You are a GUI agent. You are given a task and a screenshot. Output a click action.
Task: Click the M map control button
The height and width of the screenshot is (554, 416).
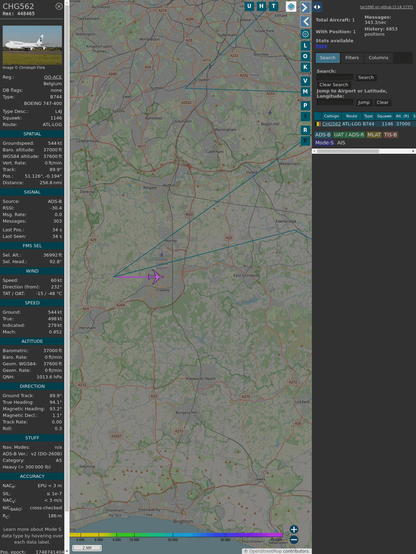[x=305, y=92]
